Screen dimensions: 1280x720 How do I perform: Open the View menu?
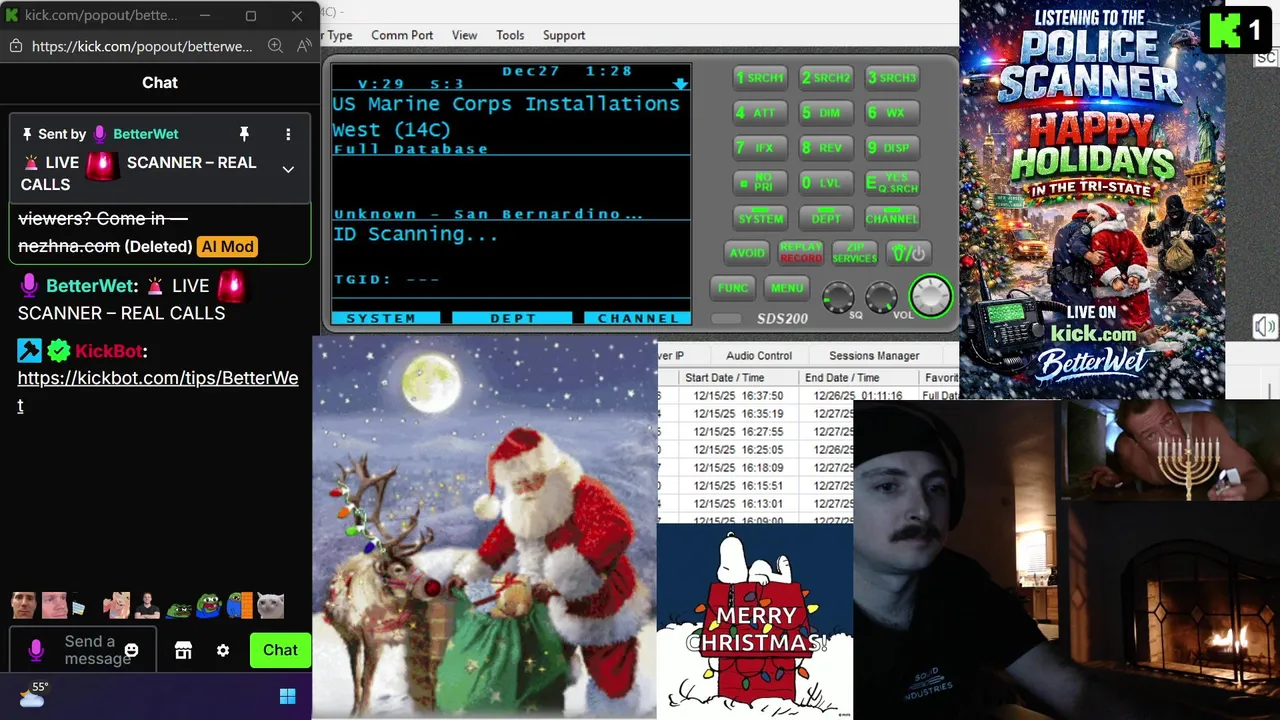pos(464,35)
